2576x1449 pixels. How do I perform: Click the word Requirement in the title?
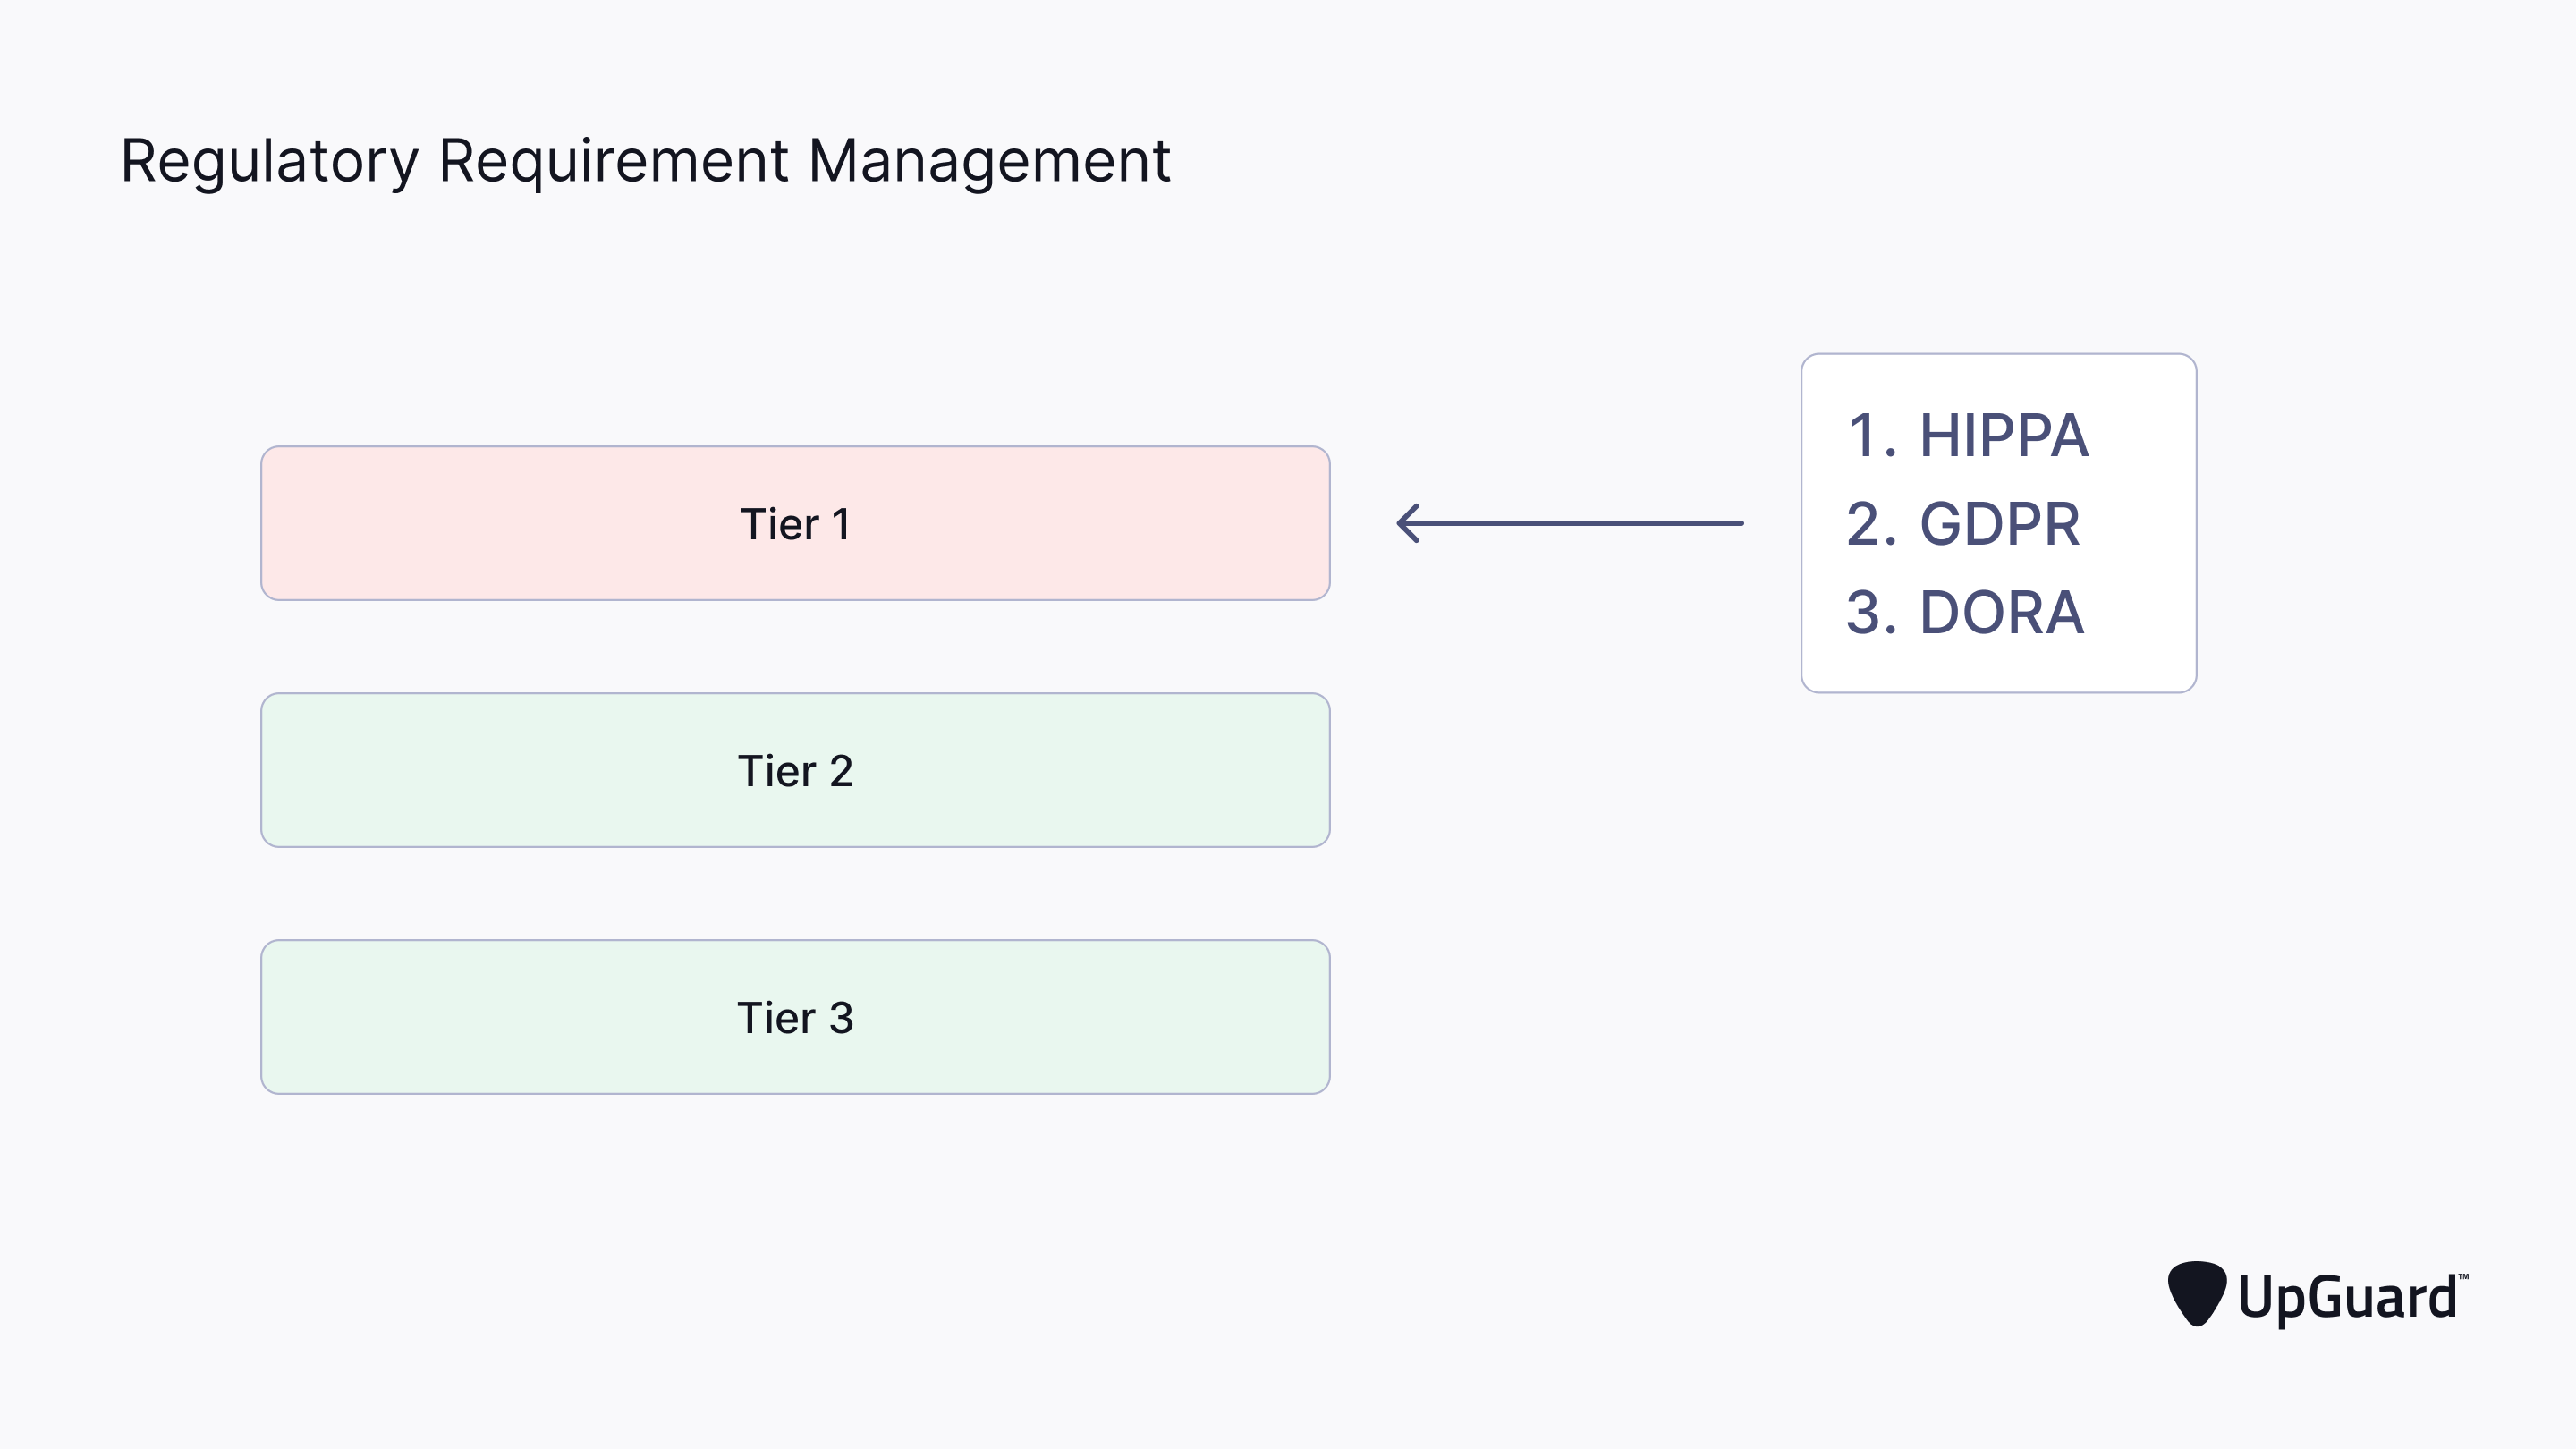coord(614,160)
